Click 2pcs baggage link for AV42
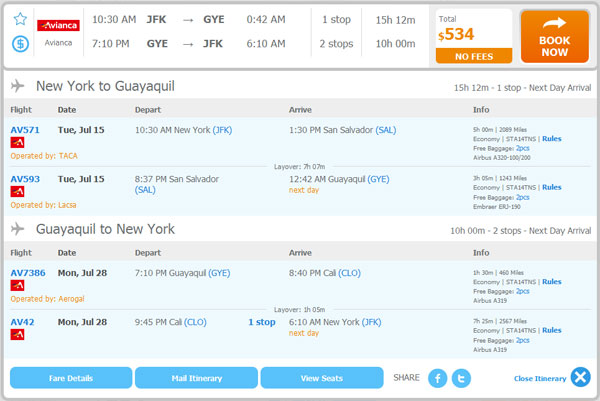 click(522, 341)
